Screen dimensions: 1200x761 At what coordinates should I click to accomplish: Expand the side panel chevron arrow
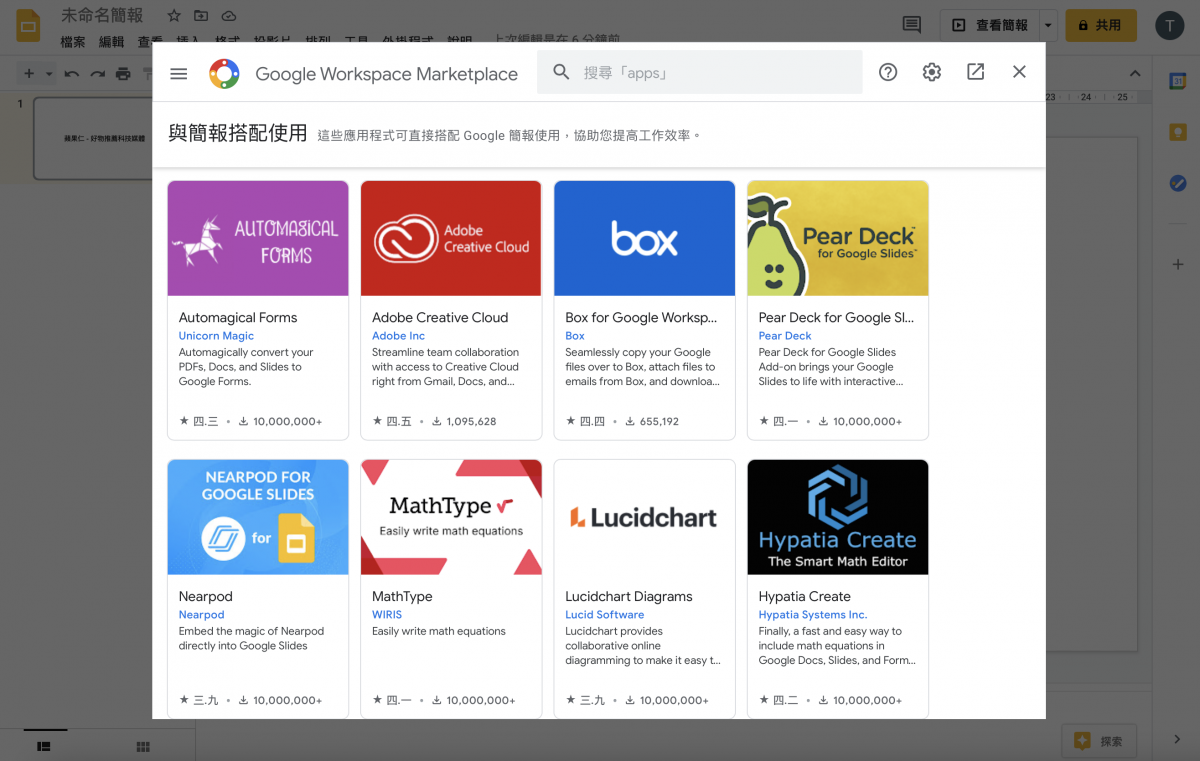[1177, 740]
